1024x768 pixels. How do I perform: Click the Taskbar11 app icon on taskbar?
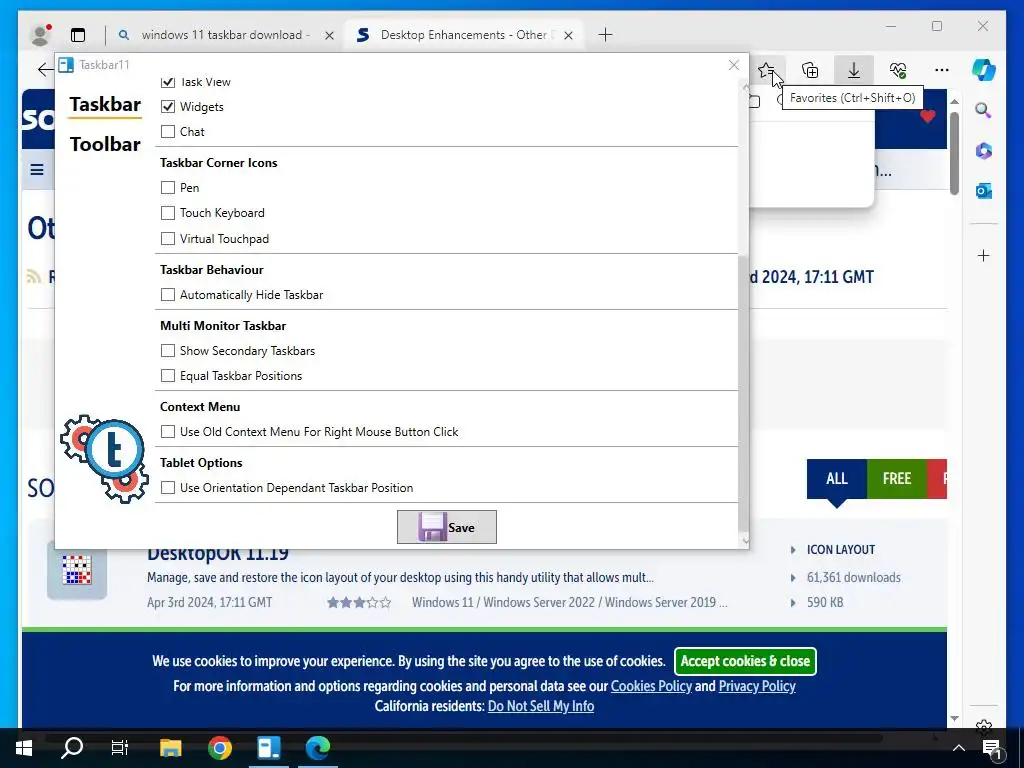[x=268, y=748]
